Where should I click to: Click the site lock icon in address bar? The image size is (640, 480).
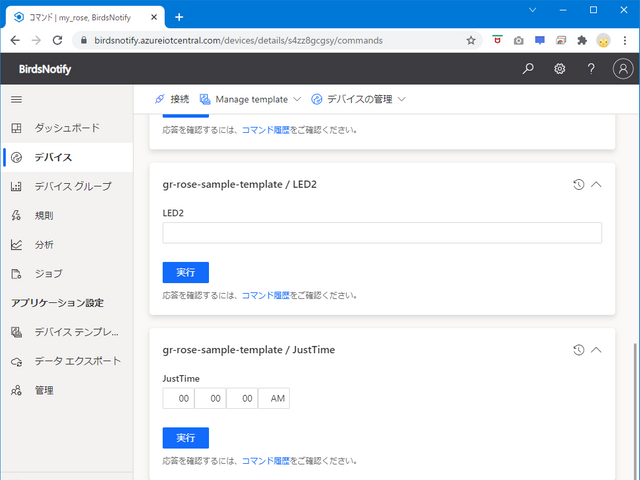(x=84, y=40)
